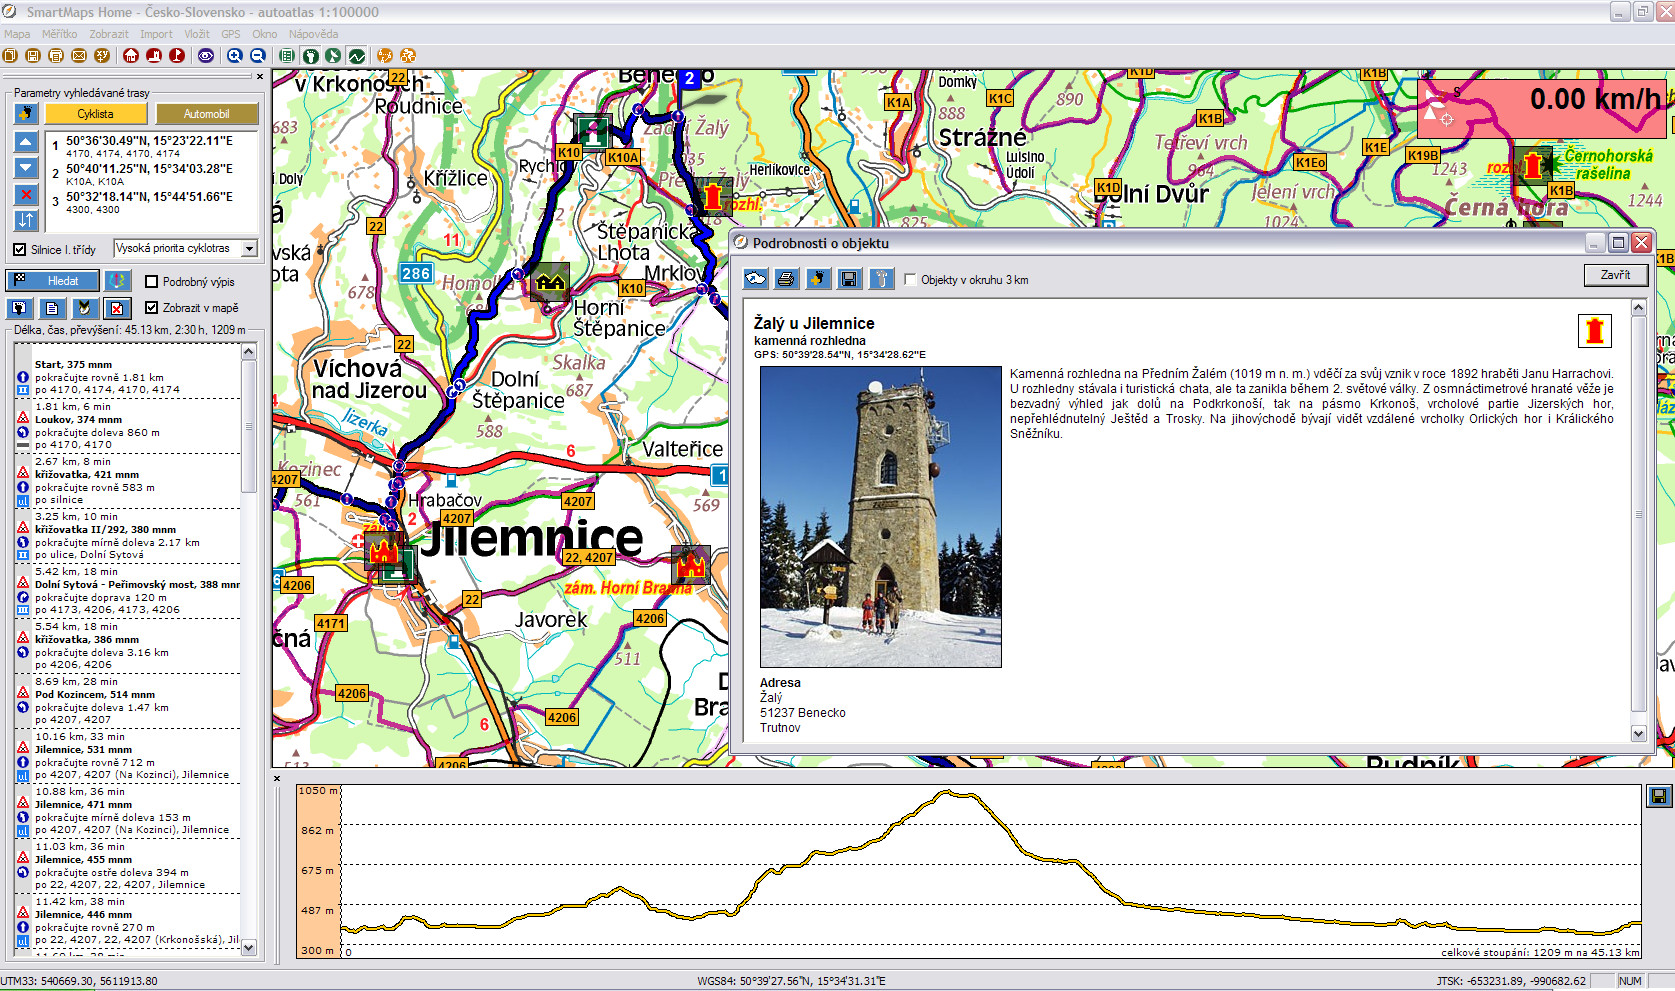Click the green satellite dish GPS icon

pos(333,56)
